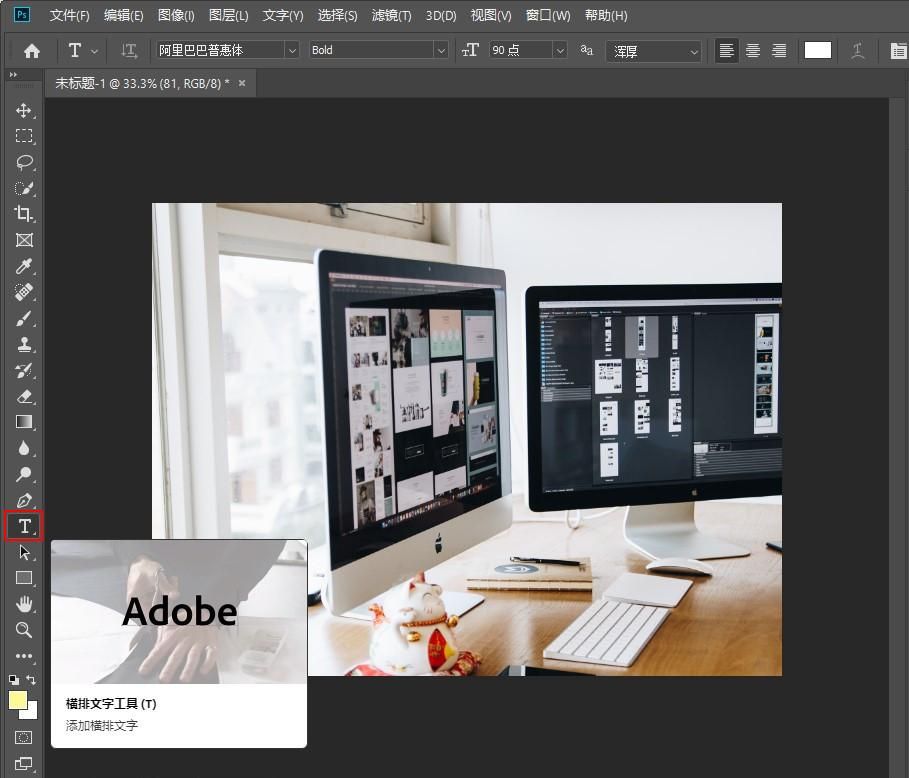Click the 90 点 font size field
The height and width of the screenshot is (778, 909).
[520, 50]
